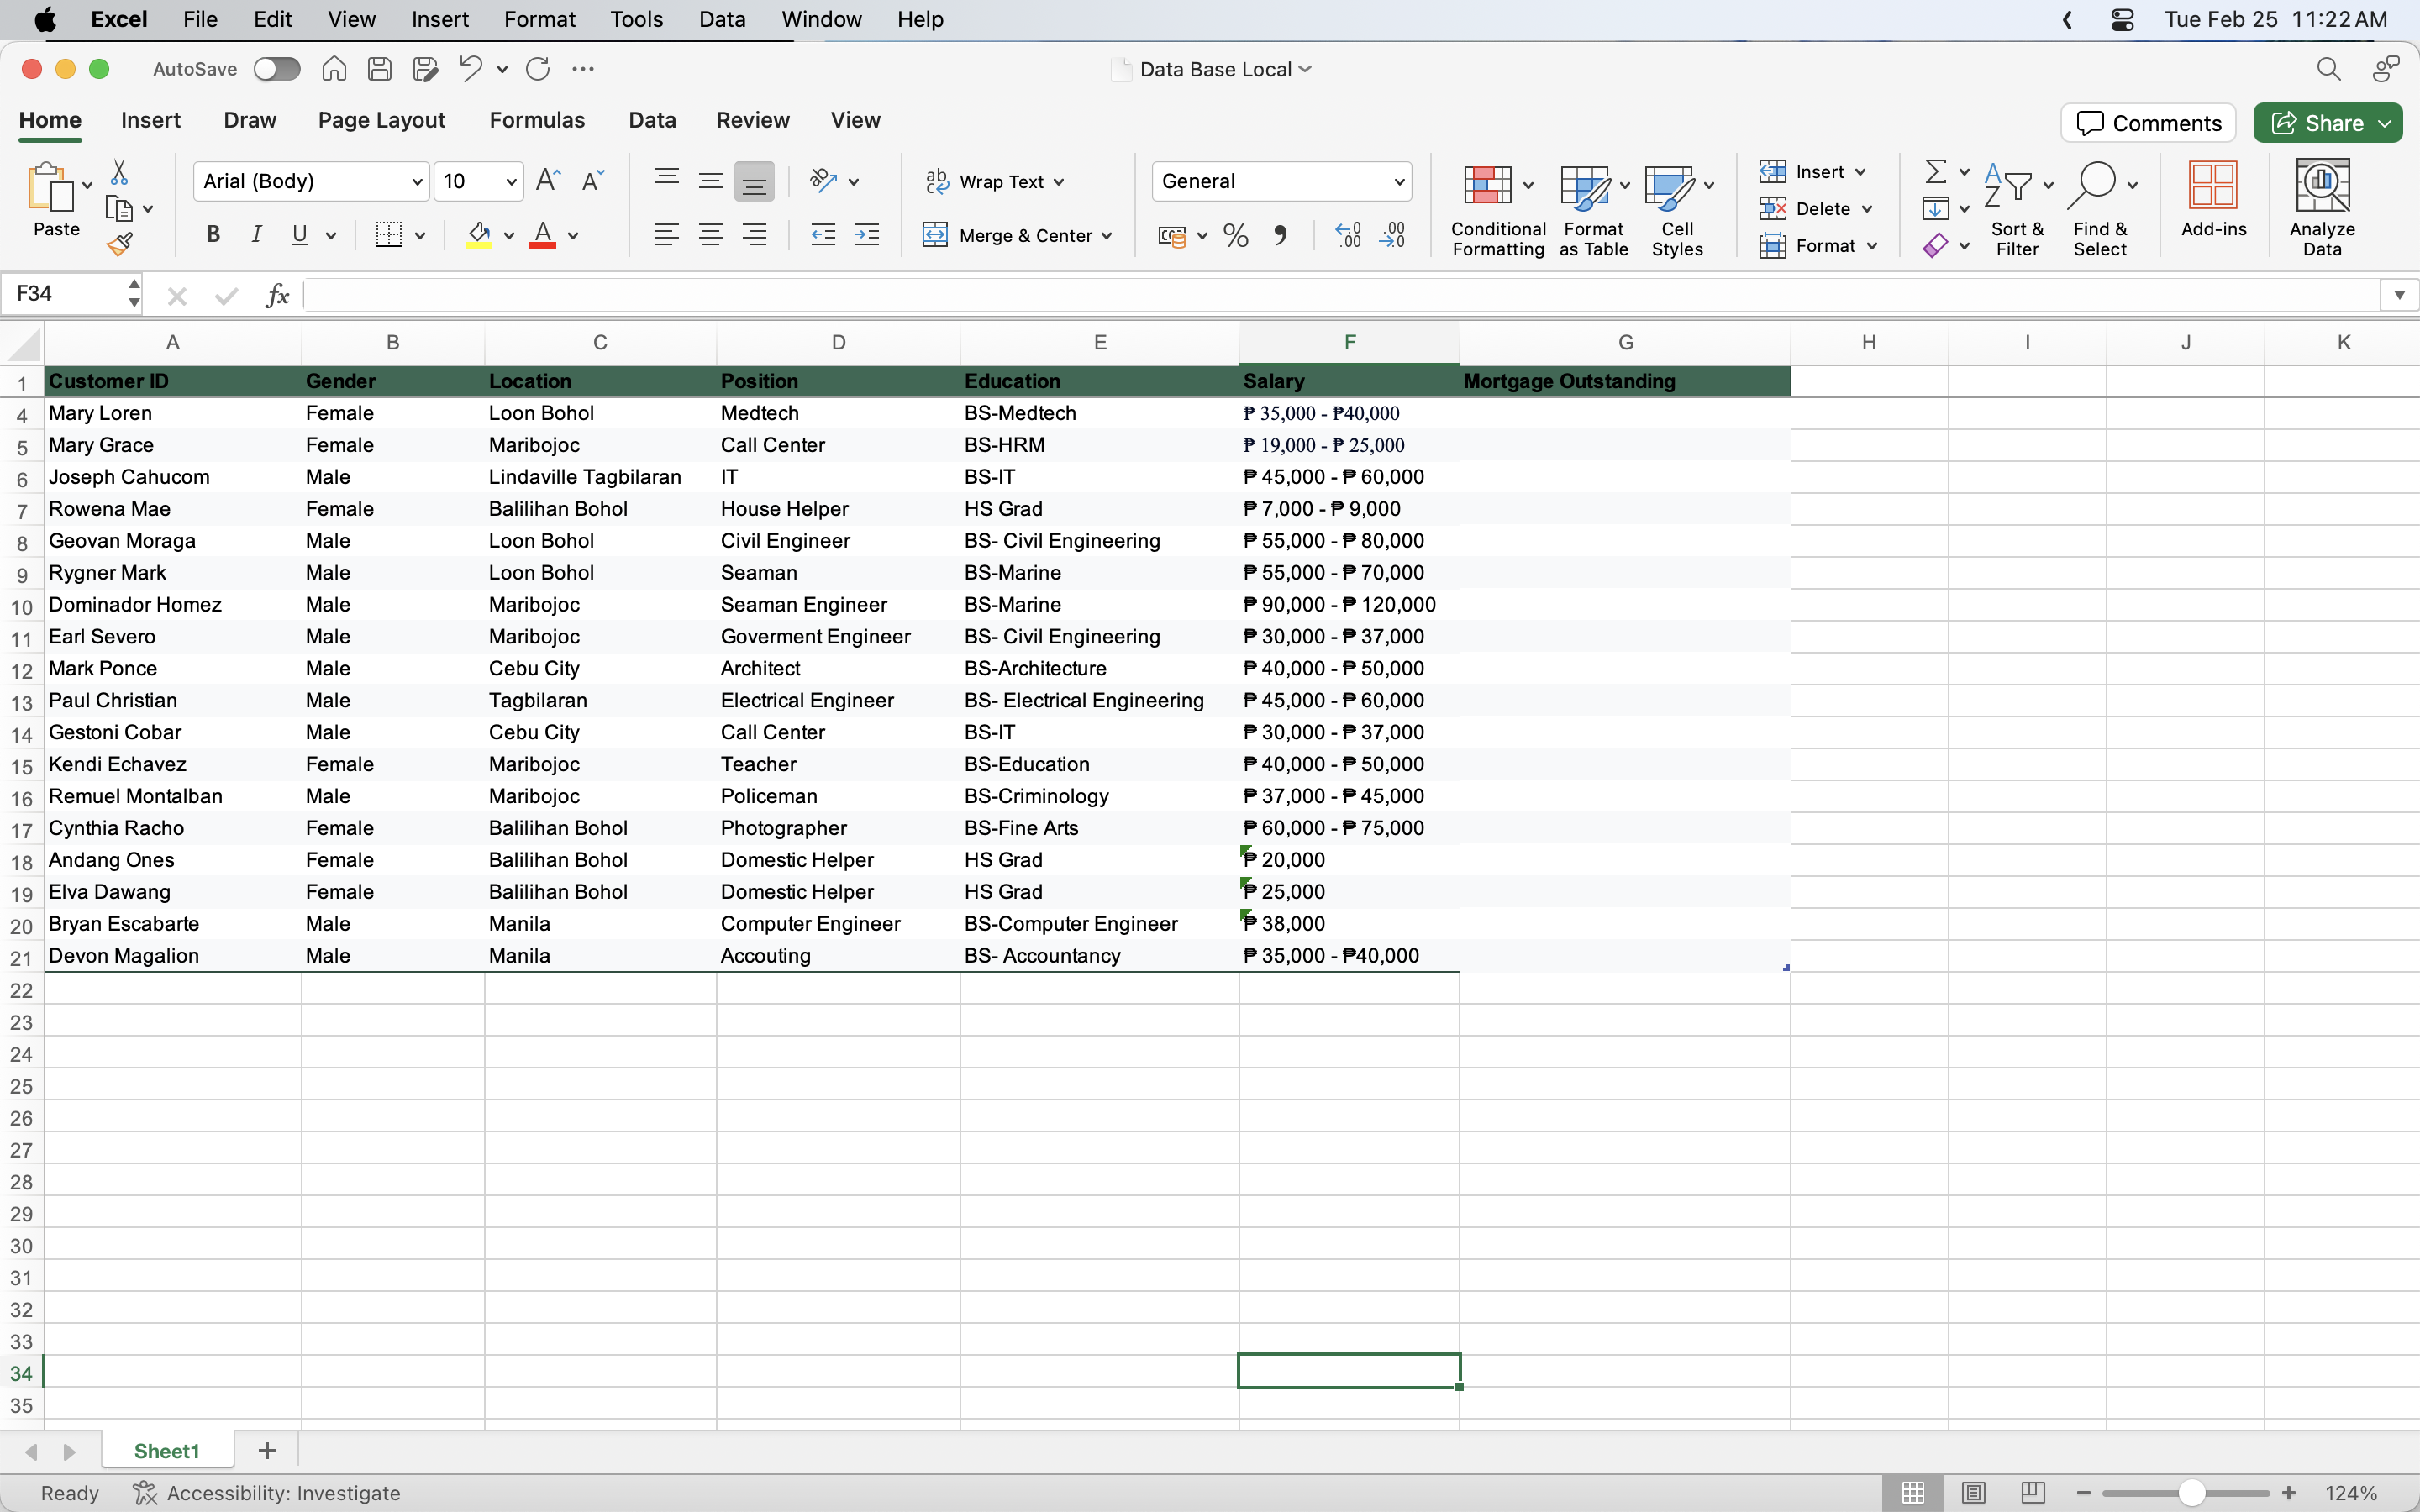Toggle left text alignment
Screen dimensions: 2420x1512
(667, 235)
